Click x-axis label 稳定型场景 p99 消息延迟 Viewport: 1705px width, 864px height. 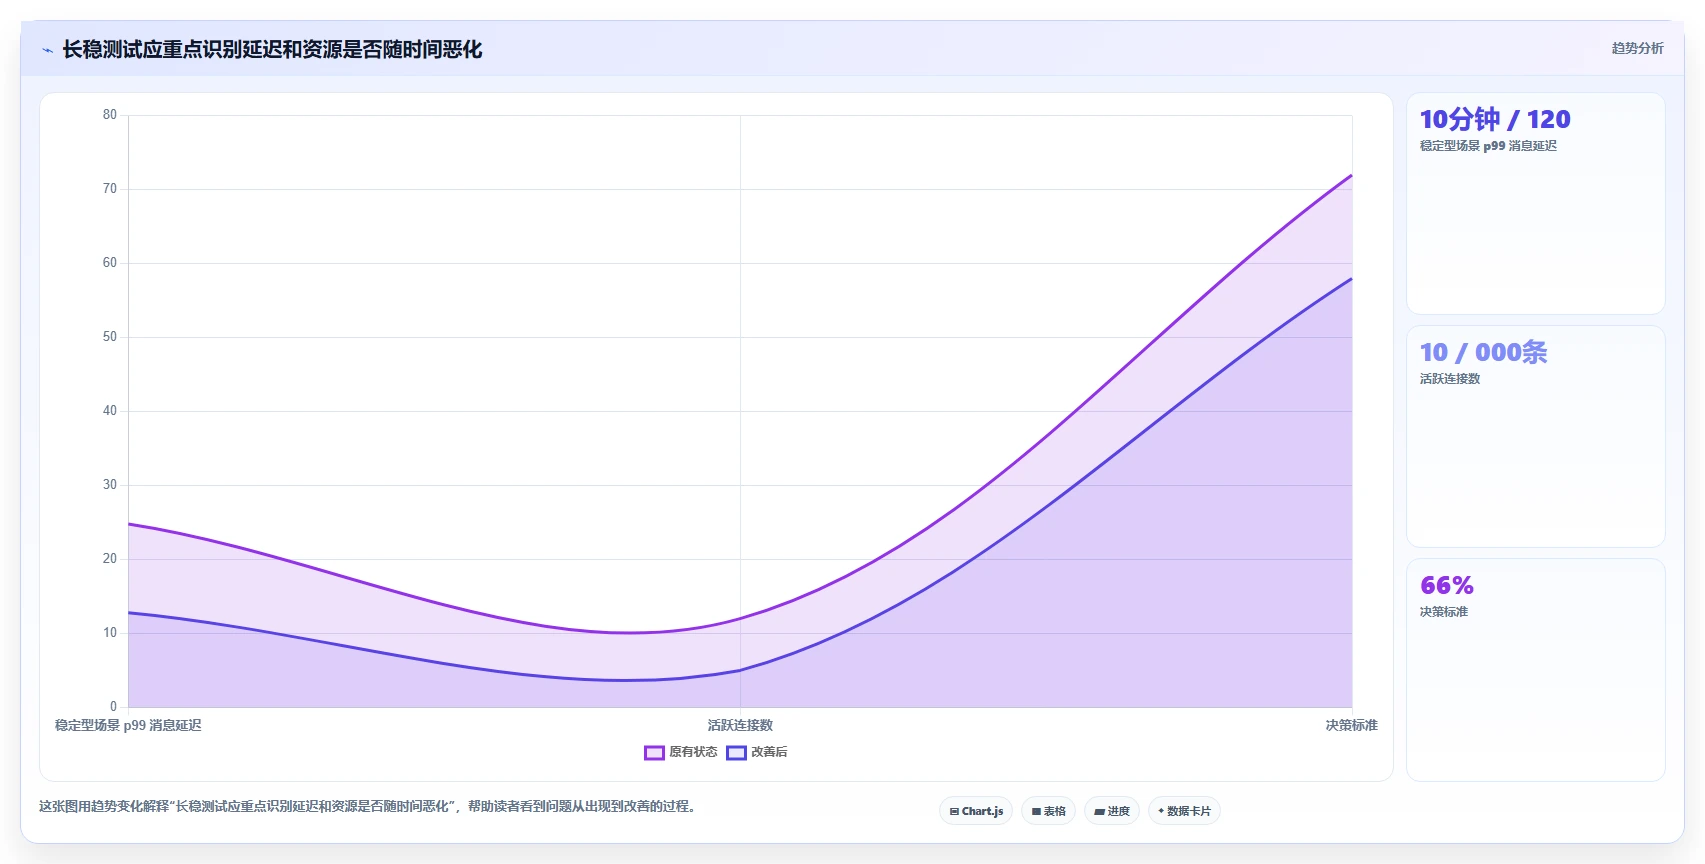pyautogui.click(x=128, y=725)
